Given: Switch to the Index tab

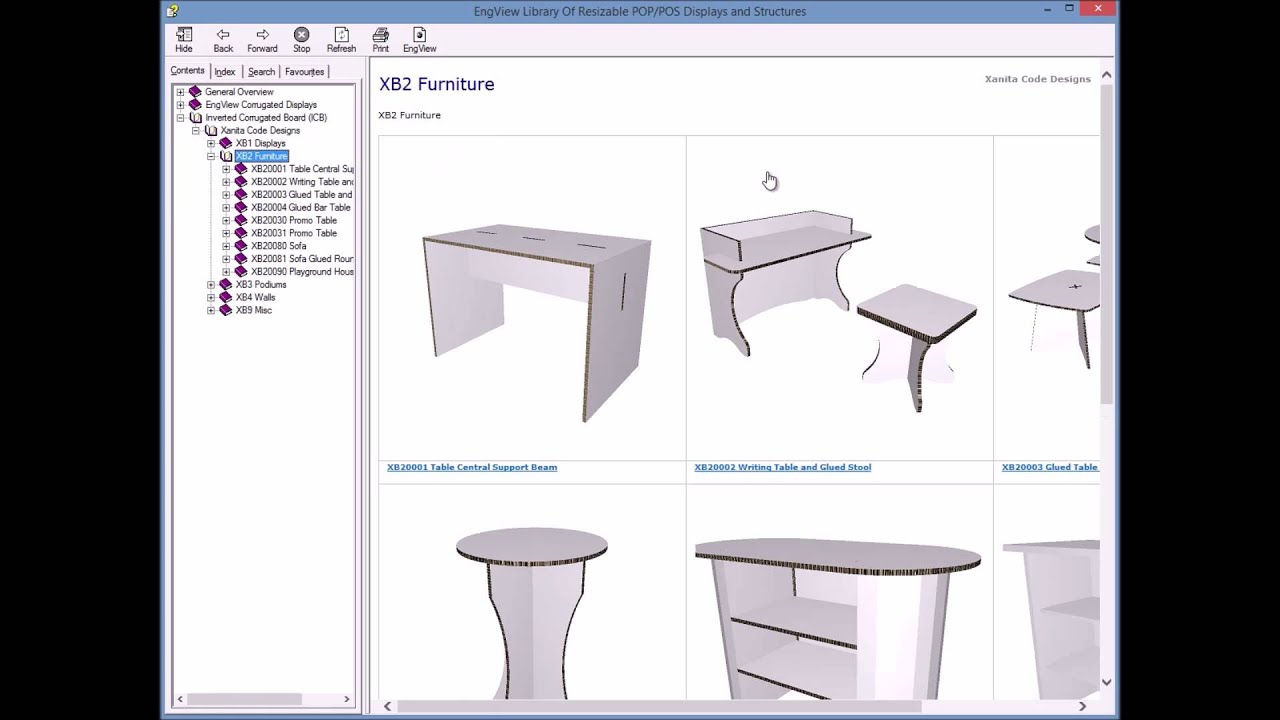Looking at the screenshot, I should pyautogui.click(x=225, y=72).
